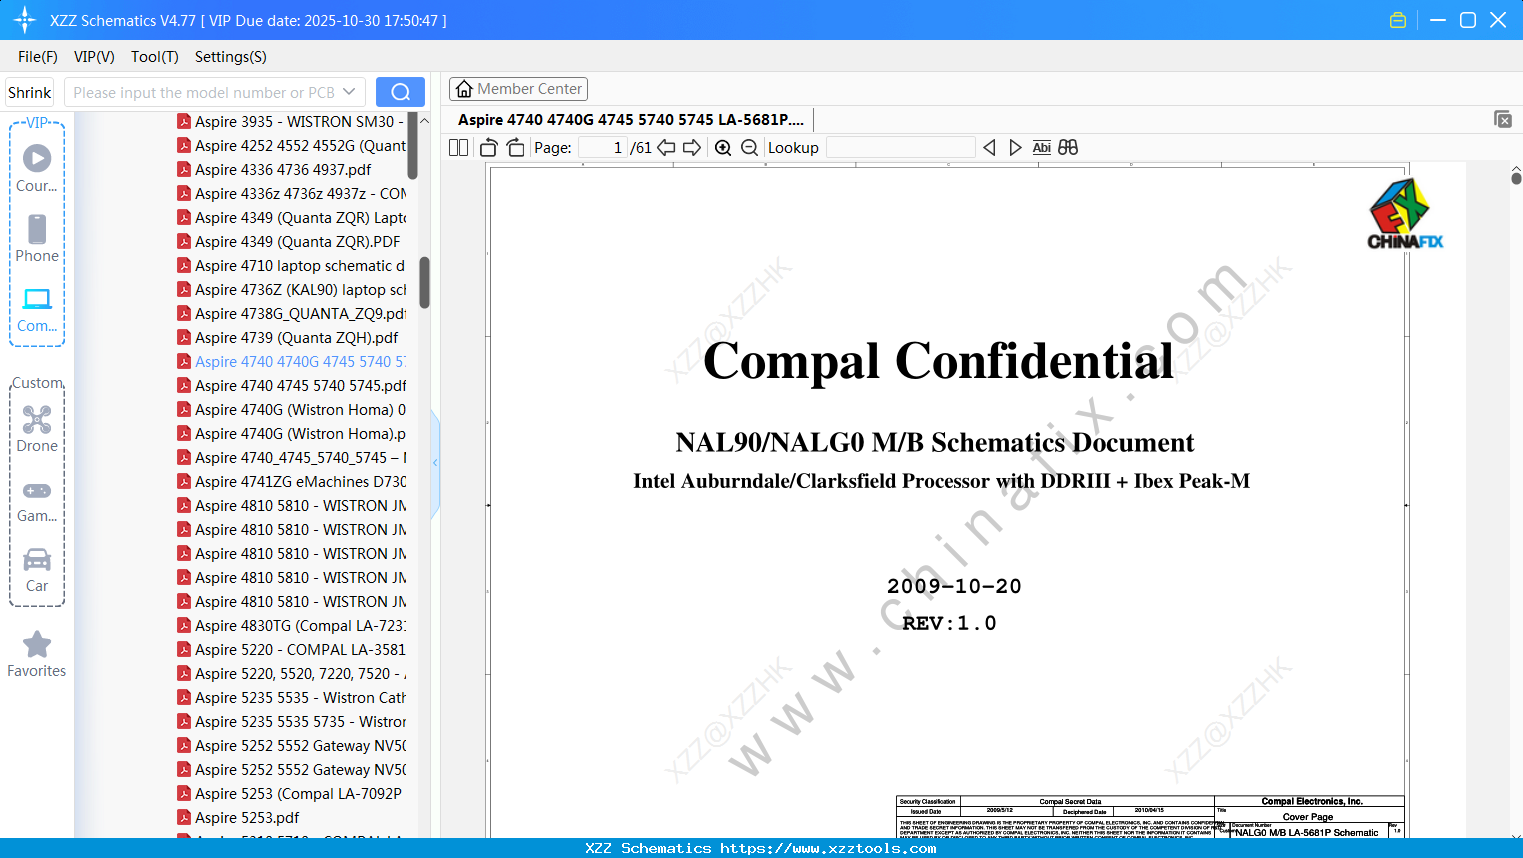This screenshot has height=858, width=1523.
Task: Find next Lookup match
Action: pos(1015,148)
